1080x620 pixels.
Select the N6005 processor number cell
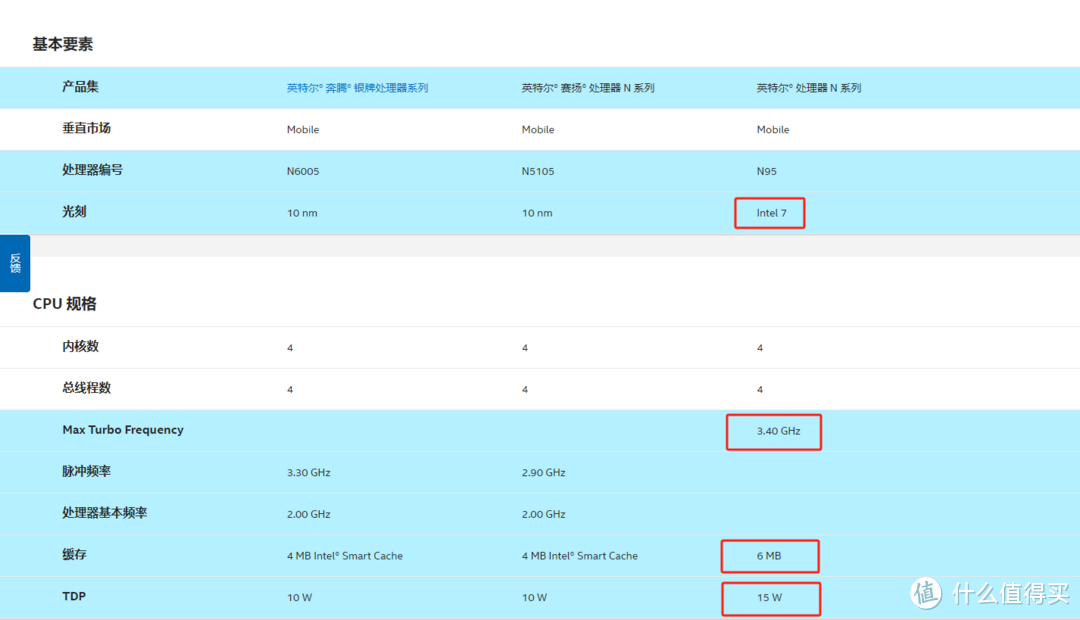pyautogui.click(x=303, y=172)
